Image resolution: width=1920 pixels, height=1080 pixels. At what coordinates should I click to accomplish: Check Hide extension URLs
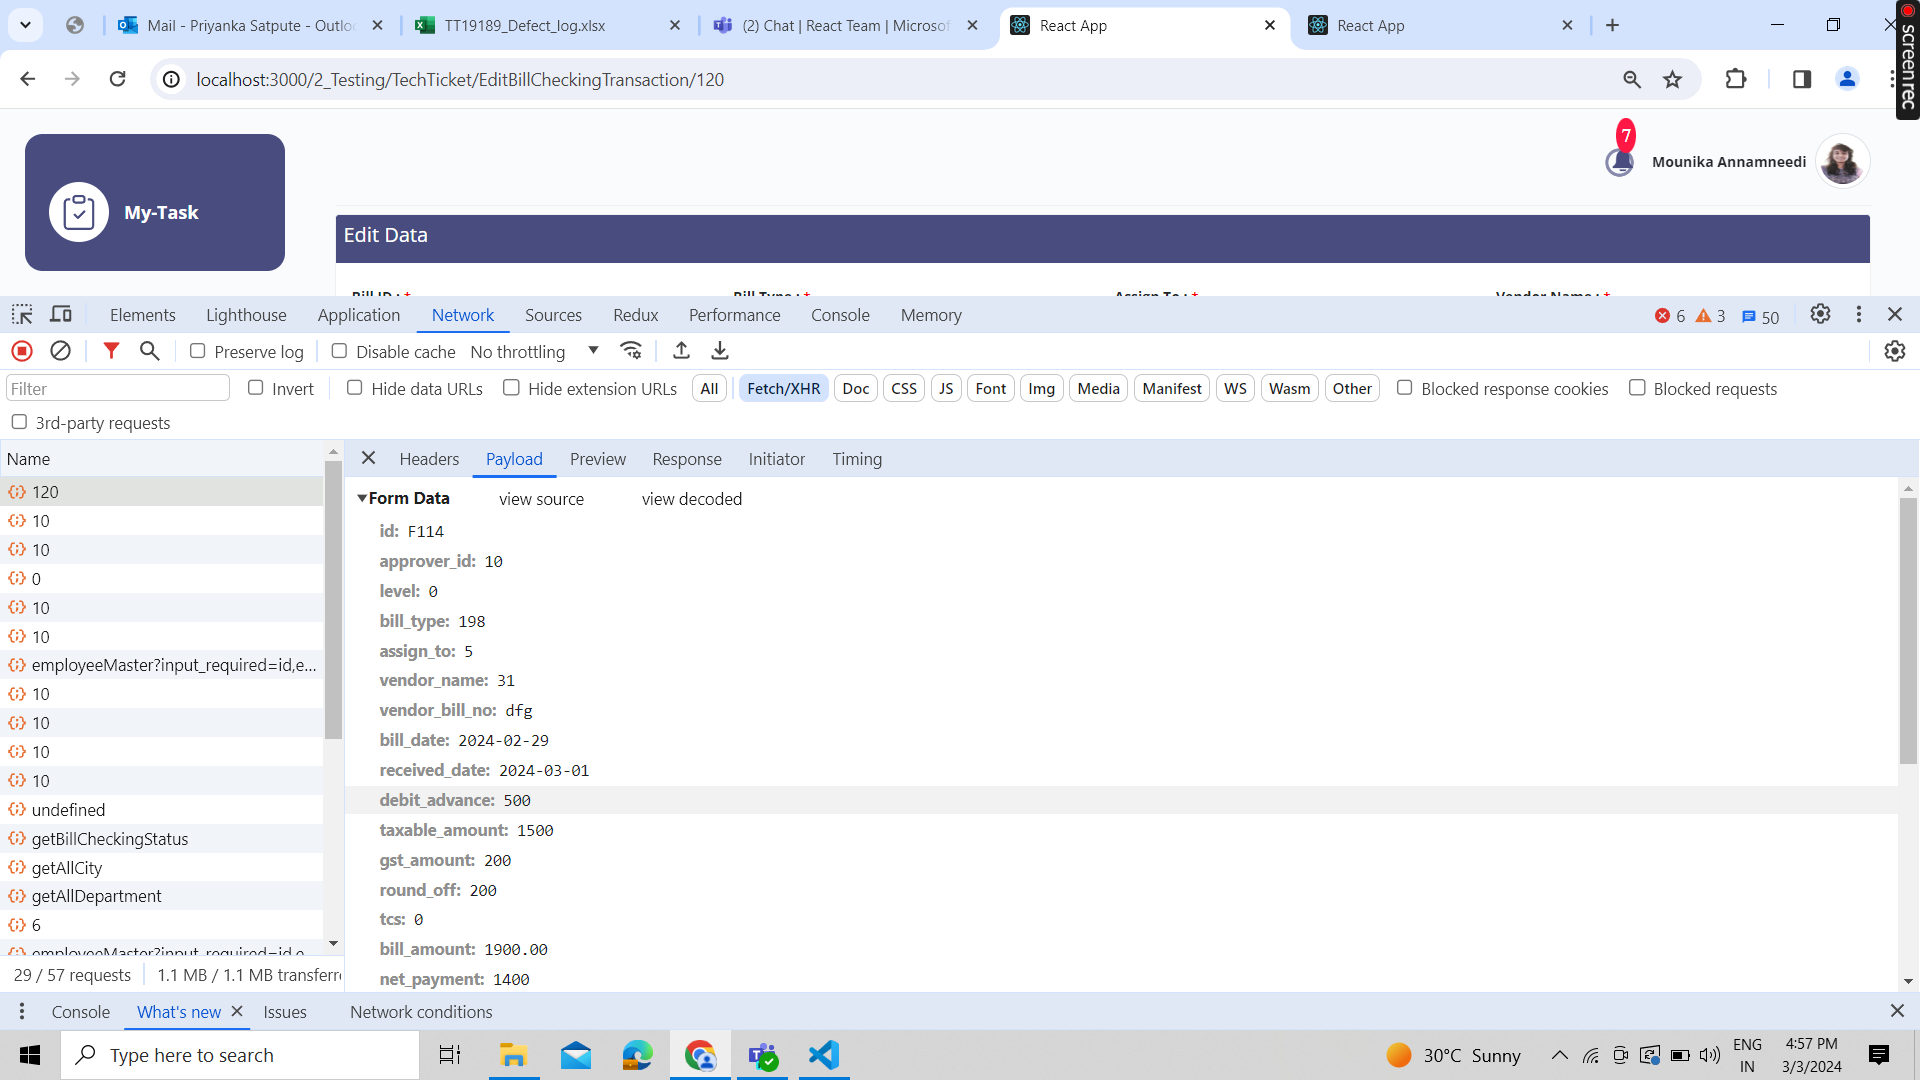512,388
